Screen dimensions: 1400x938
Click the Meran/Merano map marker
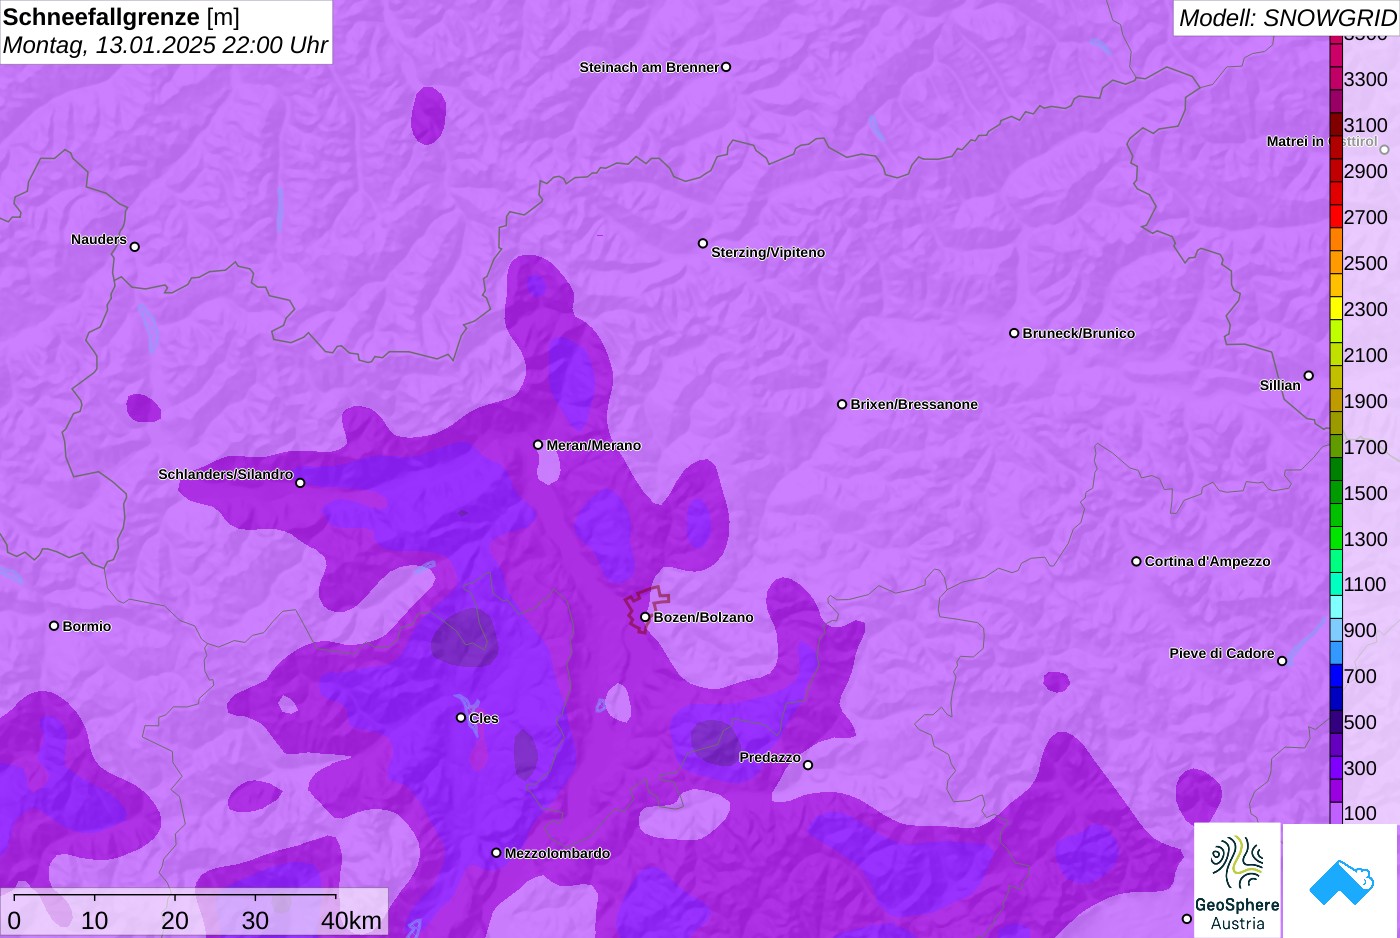pos(538,445)
